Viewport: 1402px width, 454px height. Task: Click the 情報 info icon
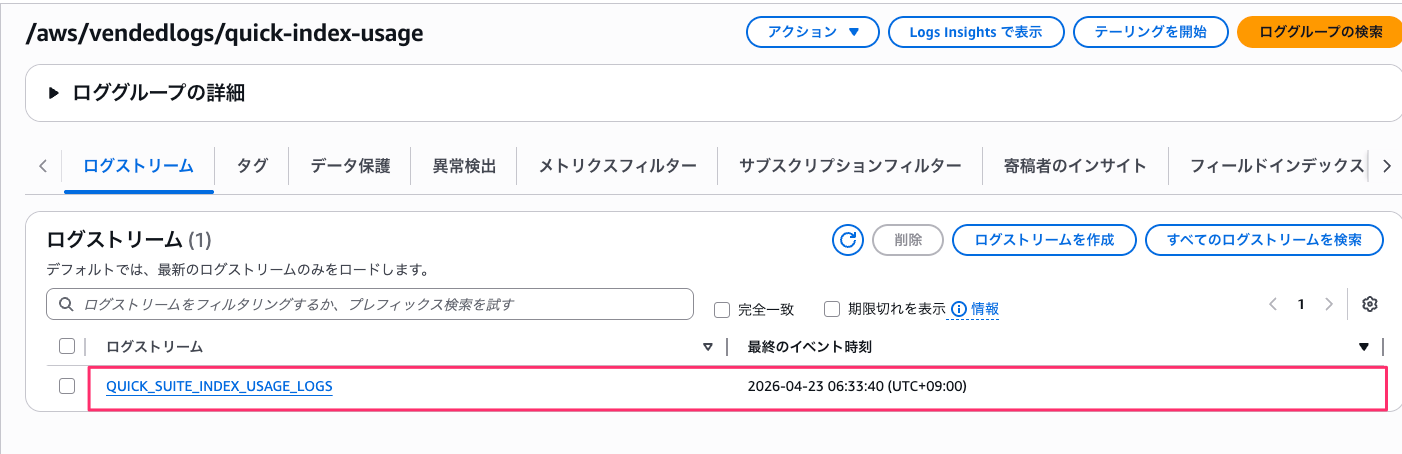pos(959,309)
